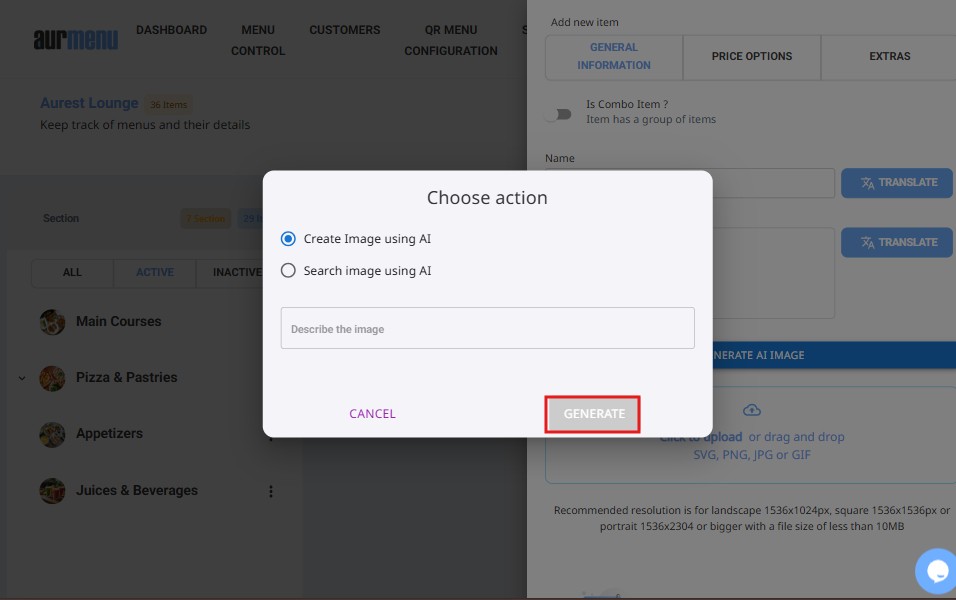Click the Appetizers section thumbnail
This screenshot has width=956, height=600.
pyautogui.click(x=52, y=434)
